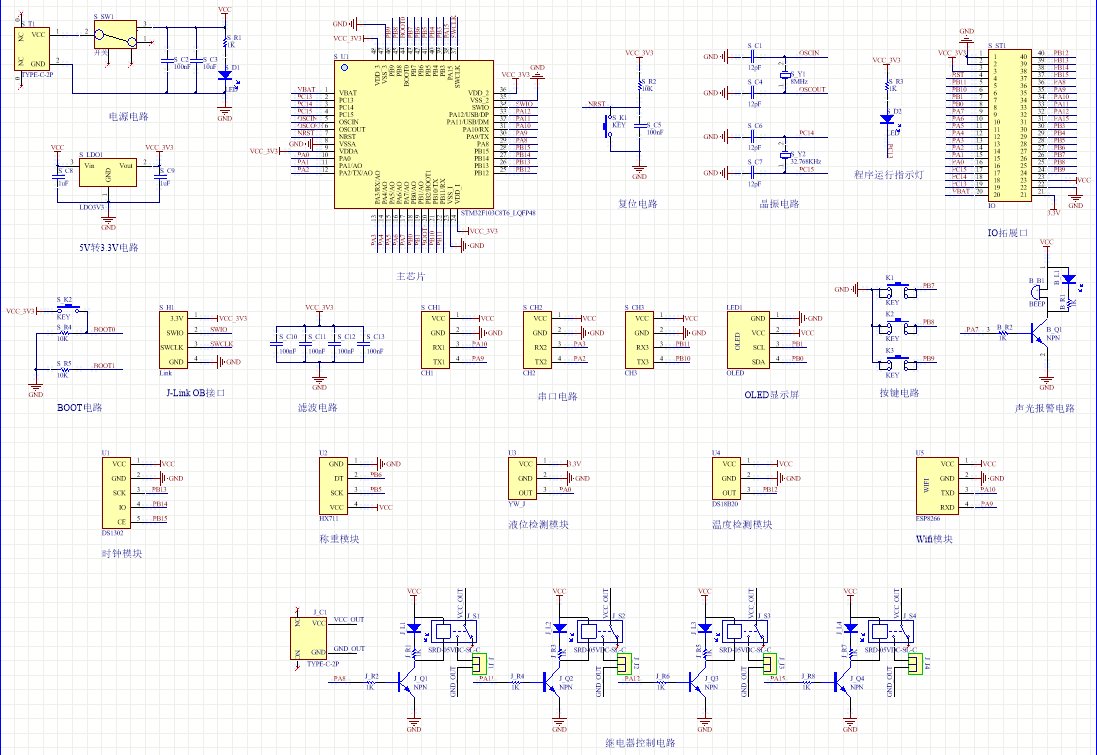Click the '继电器控制电路' label
The image size is (1097, 755).
640,742
